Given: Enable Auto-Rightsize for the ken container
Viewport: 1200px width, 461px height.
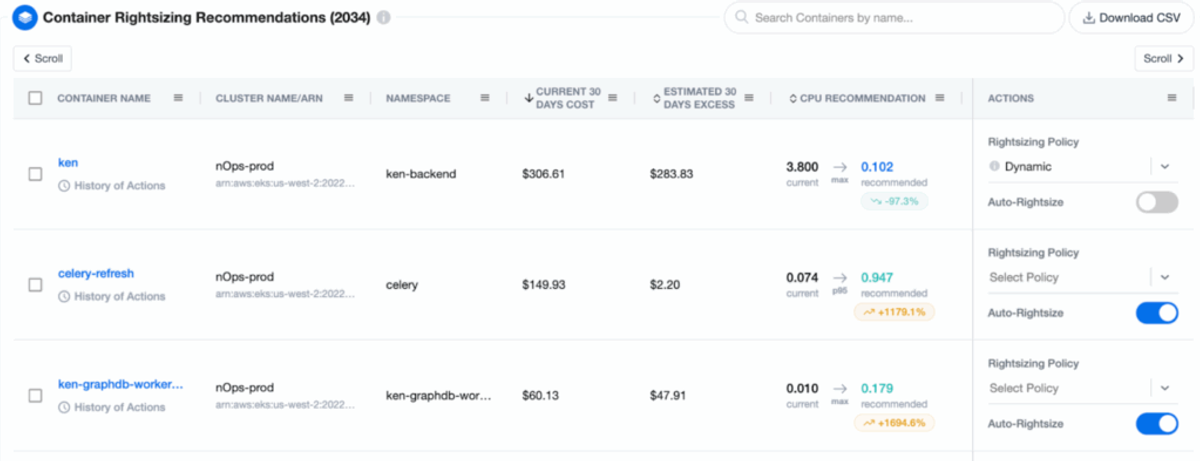Looking at the screenshot, I should 1157,202.
